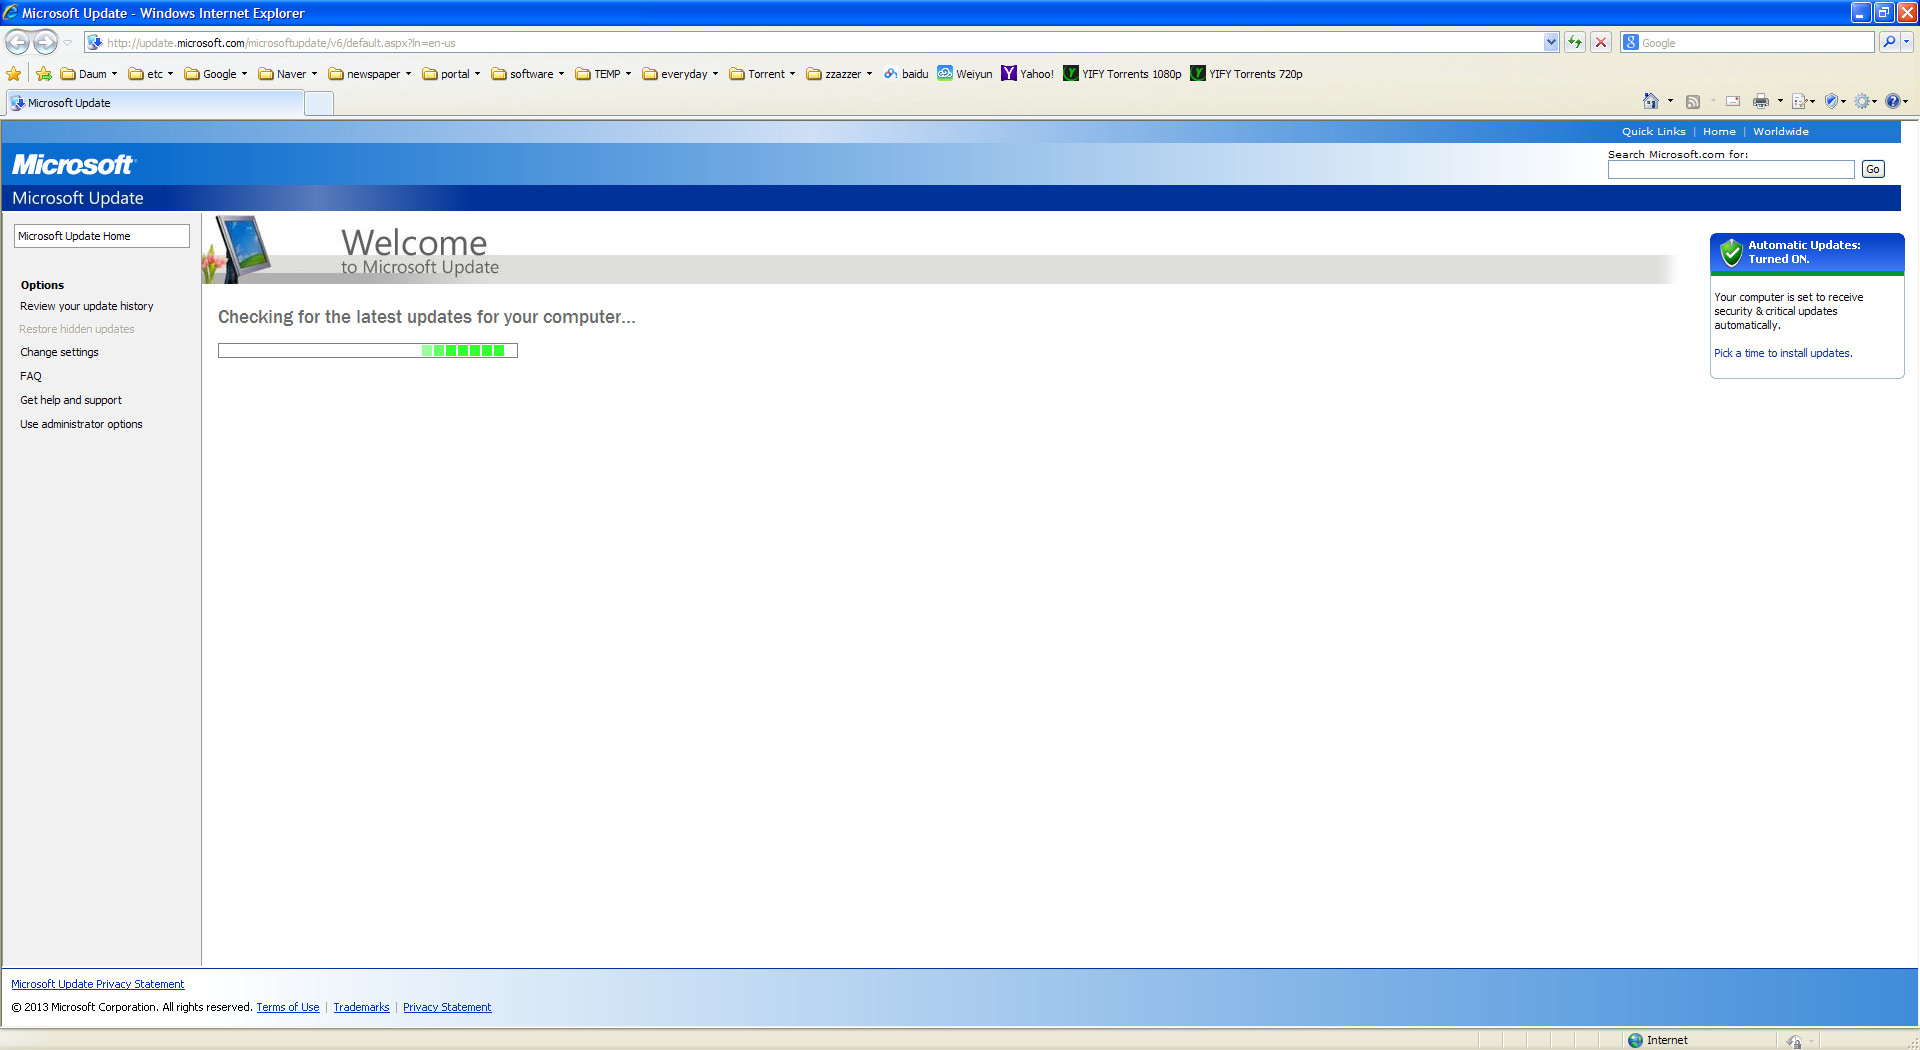Open the Home button dropdown arrow
The height and width of the screenshot is (1050, 1920).
(x=1670, y=101)
